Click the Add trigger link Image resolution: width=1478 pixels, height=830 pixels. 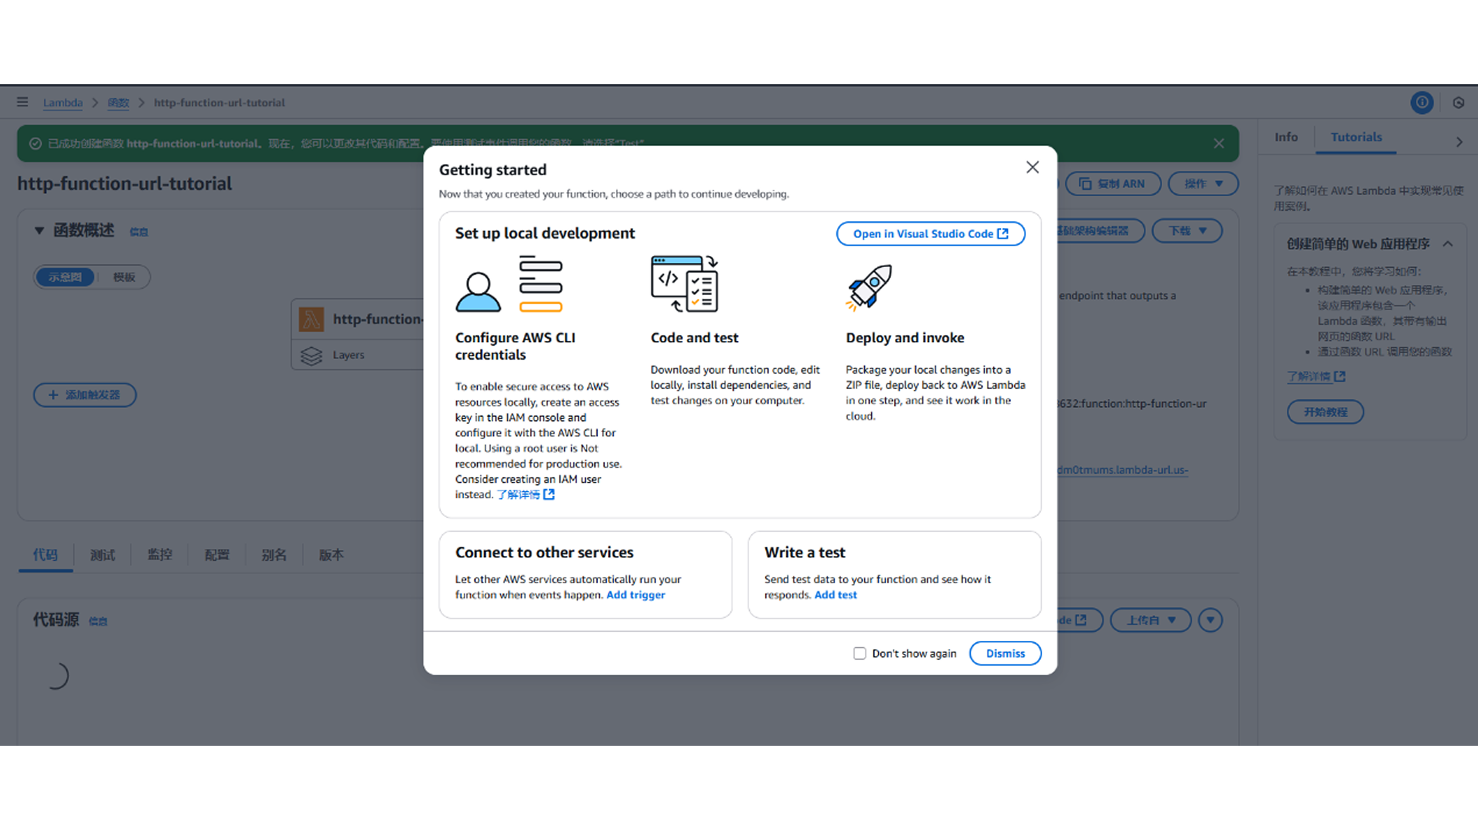[x=635, y=595]
